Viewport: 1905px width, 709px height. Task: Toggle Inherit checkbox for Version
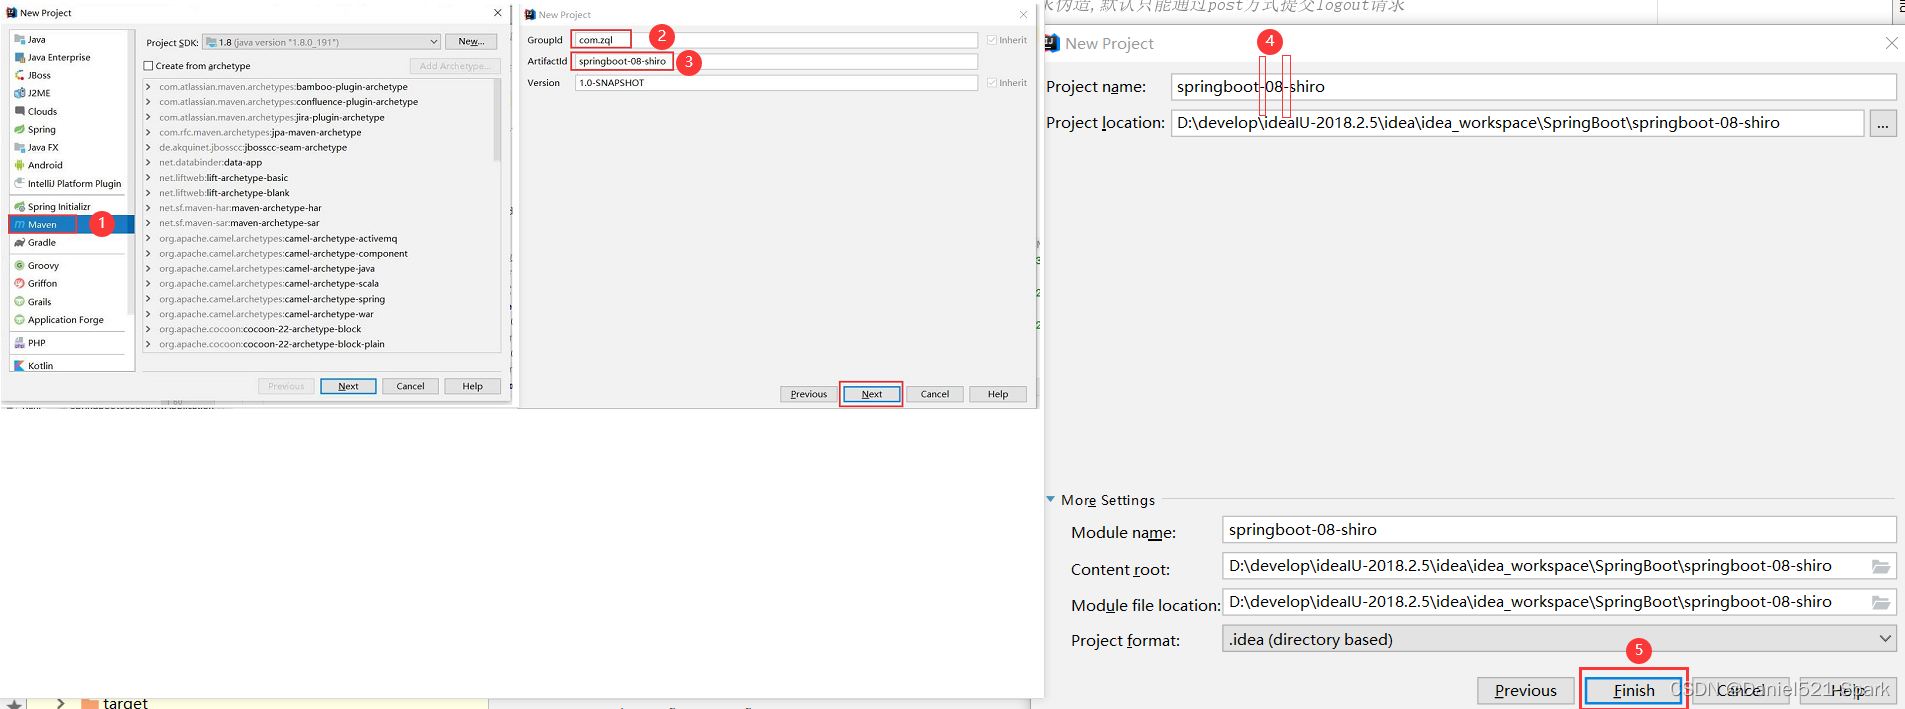(x=992, y=83)
